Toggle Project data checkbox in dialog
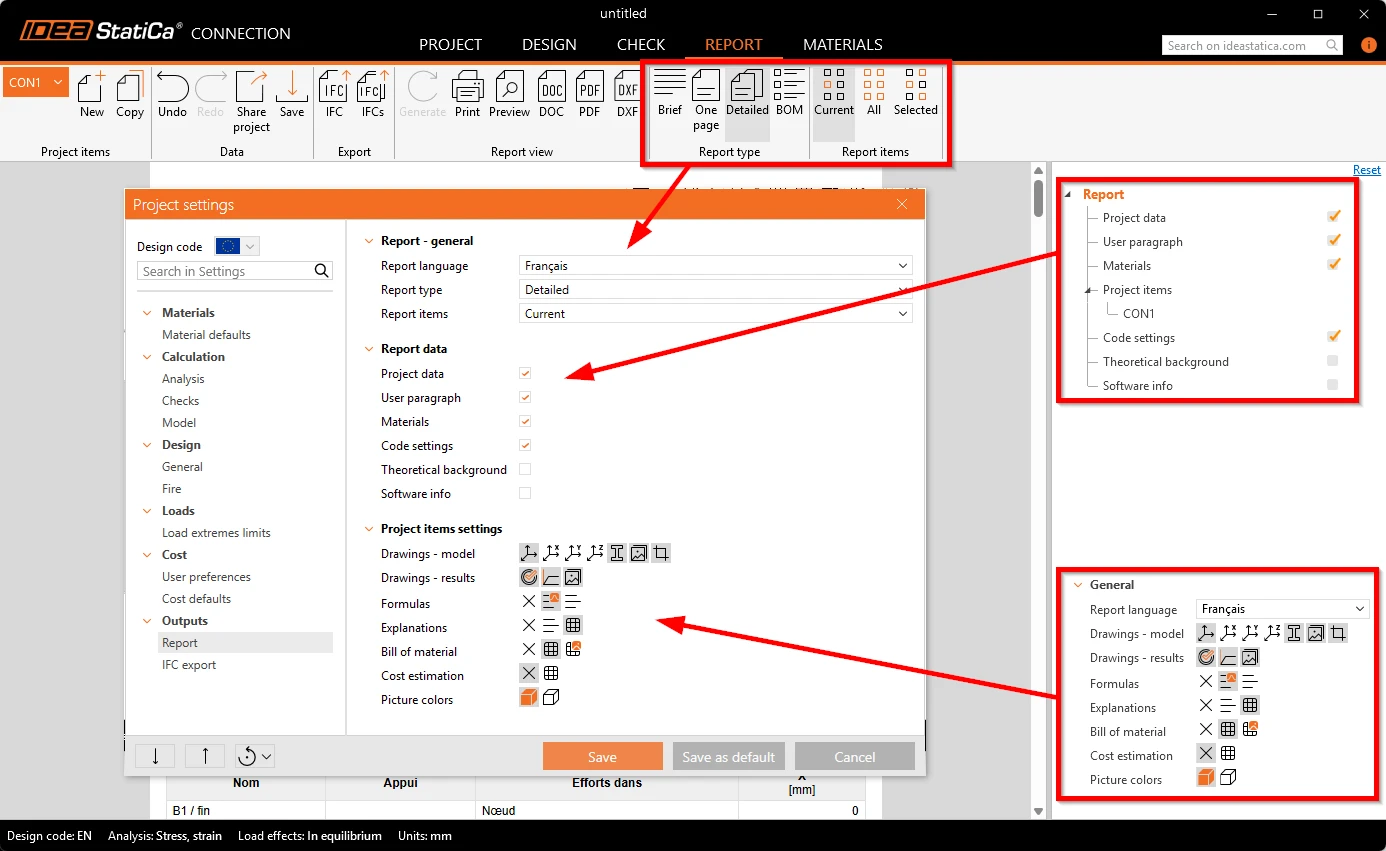This screenshot has width=1386, height=851. (x=525, y=373)
